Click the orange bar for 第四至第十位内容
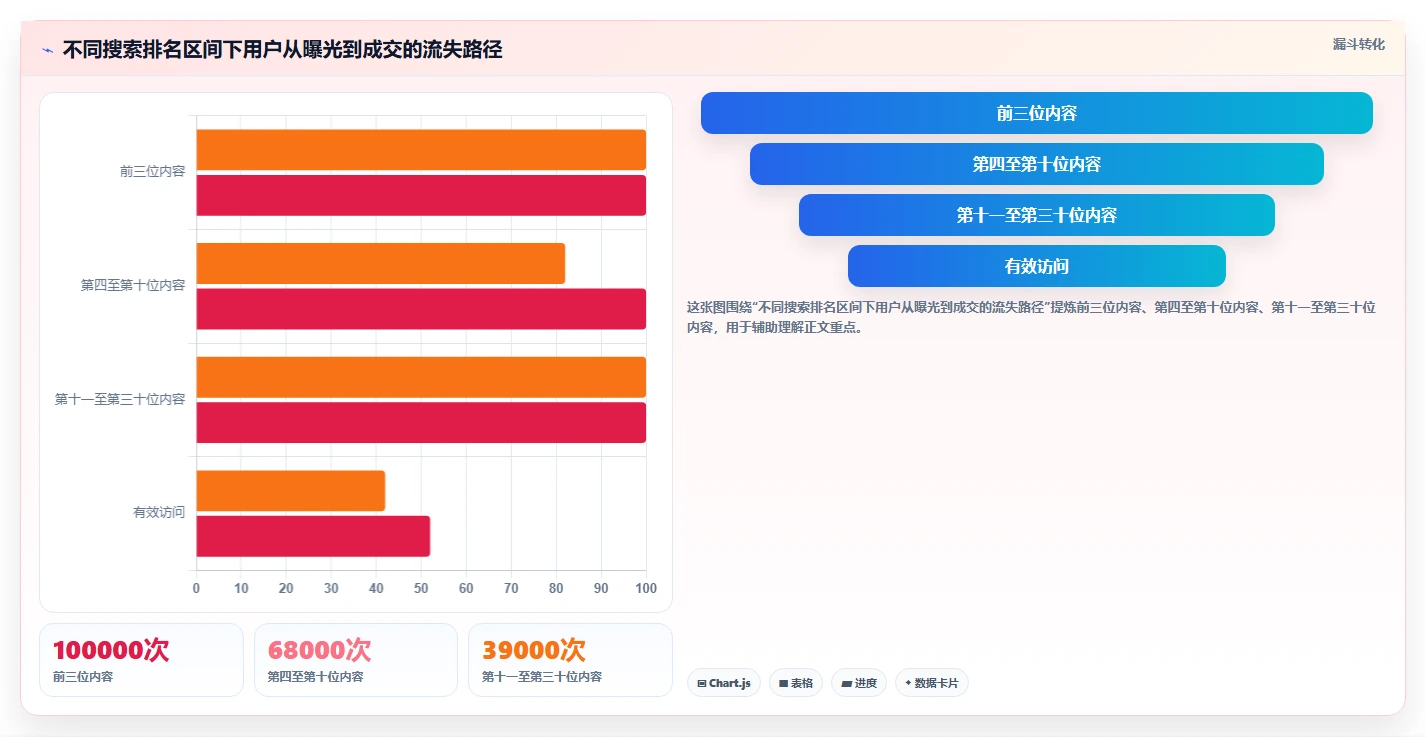 [381, 263]
